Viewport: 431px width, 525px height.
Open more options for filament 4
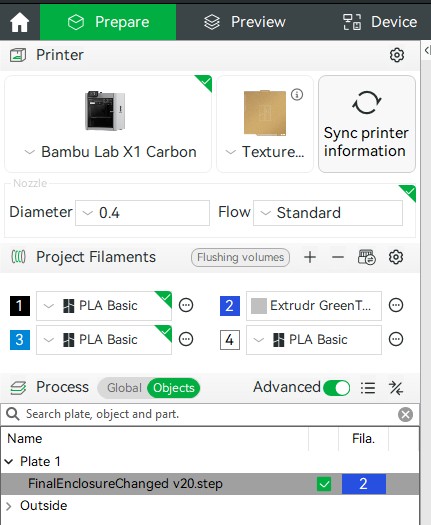(396, 340)
